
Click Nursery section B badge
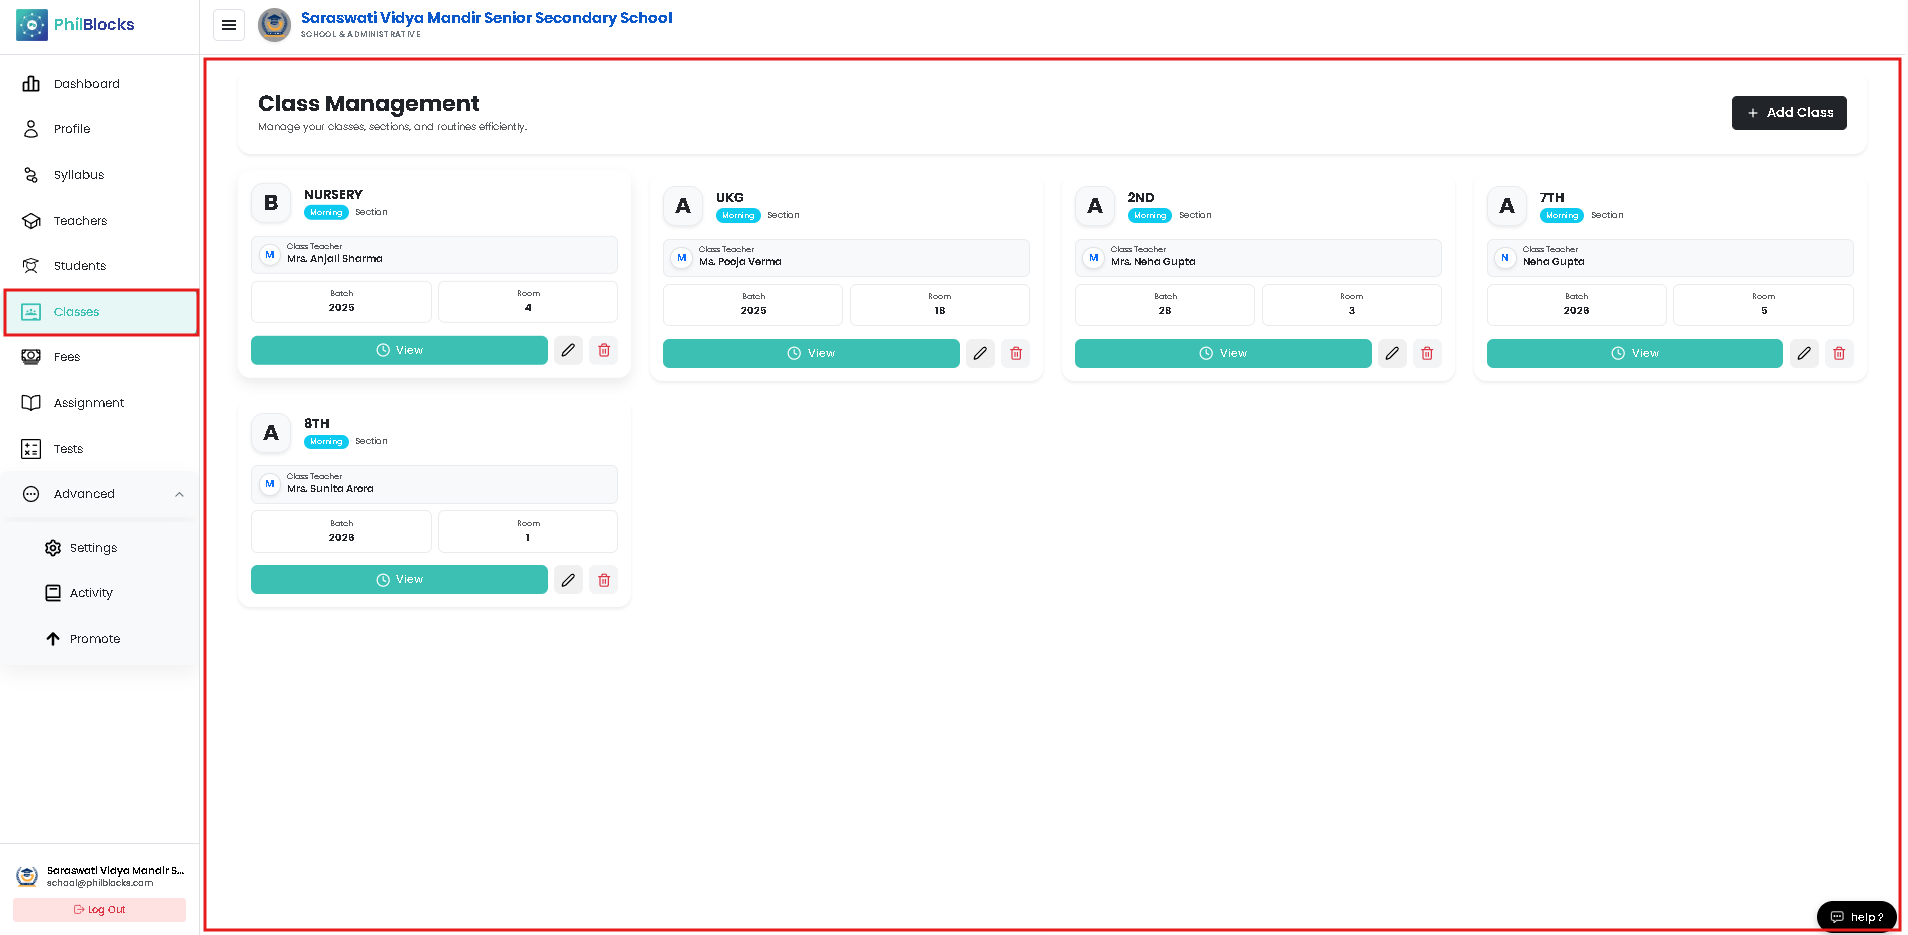click(271, 203)
